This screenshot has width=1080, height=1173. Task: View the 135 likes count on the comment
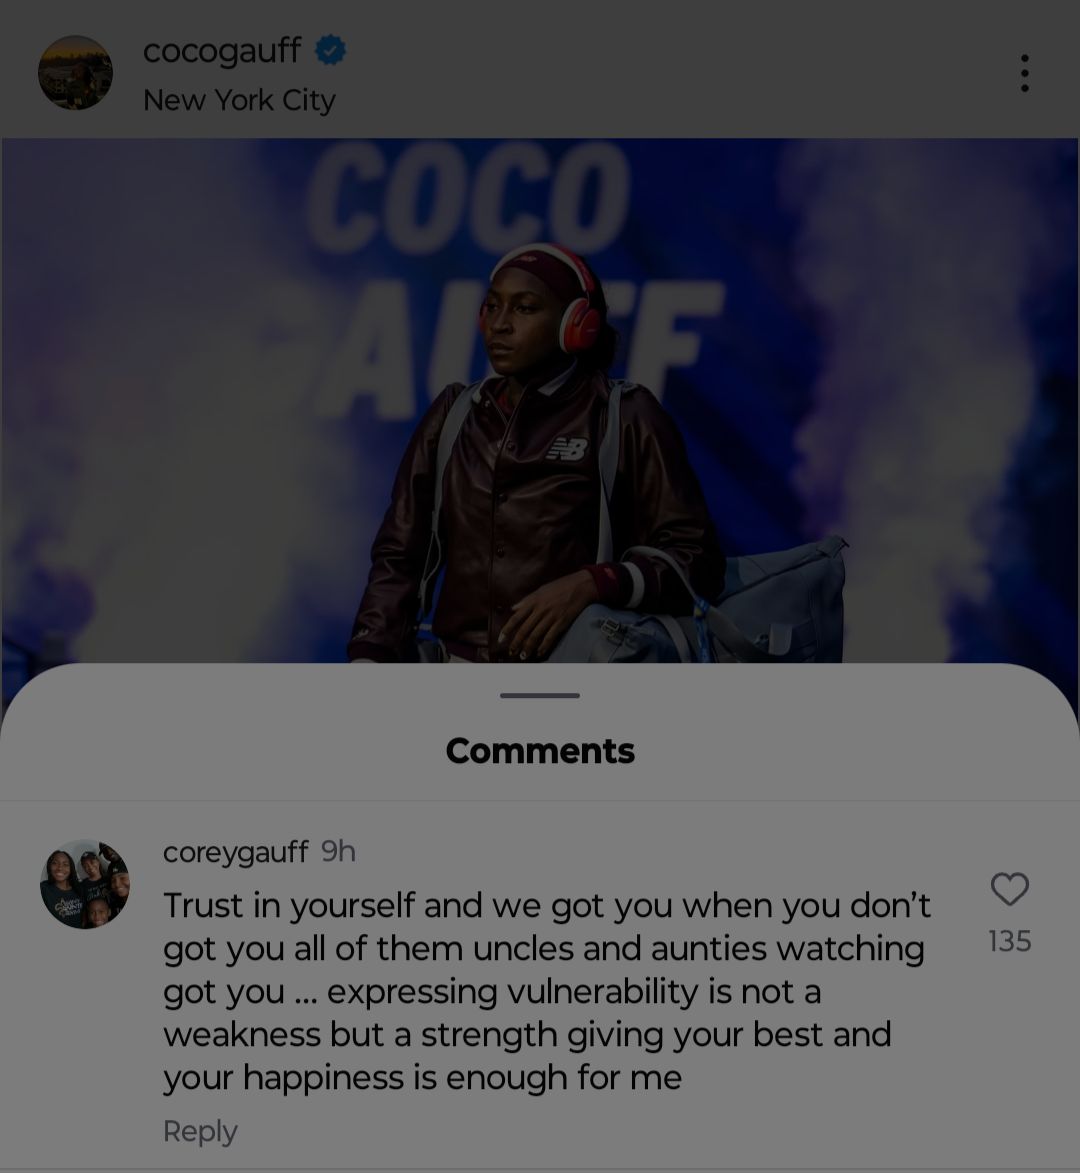(x=1010, y=941)
